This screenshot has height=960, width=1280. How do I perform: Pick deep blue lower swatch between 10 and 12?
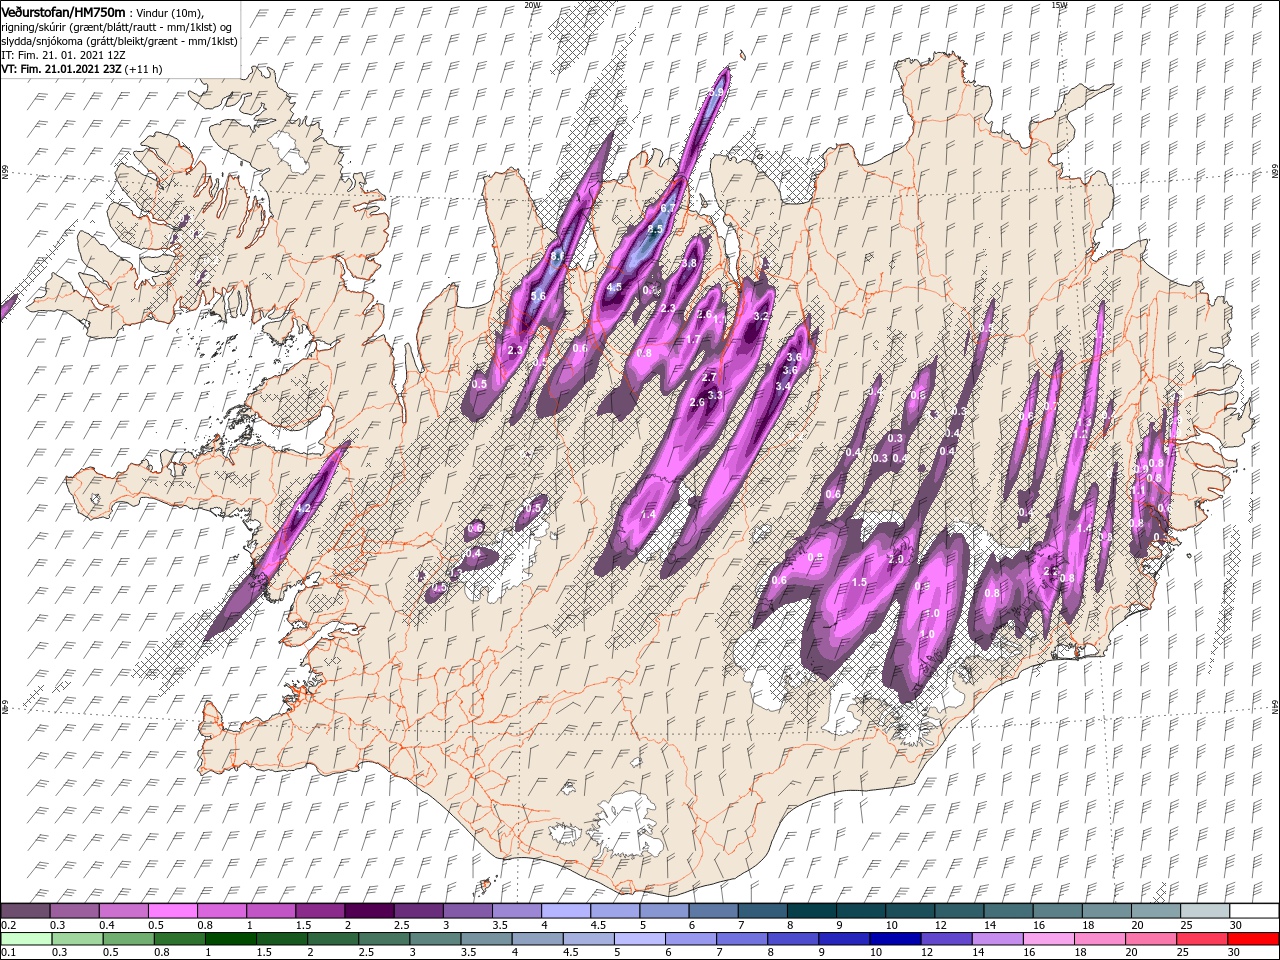[894, 938]
